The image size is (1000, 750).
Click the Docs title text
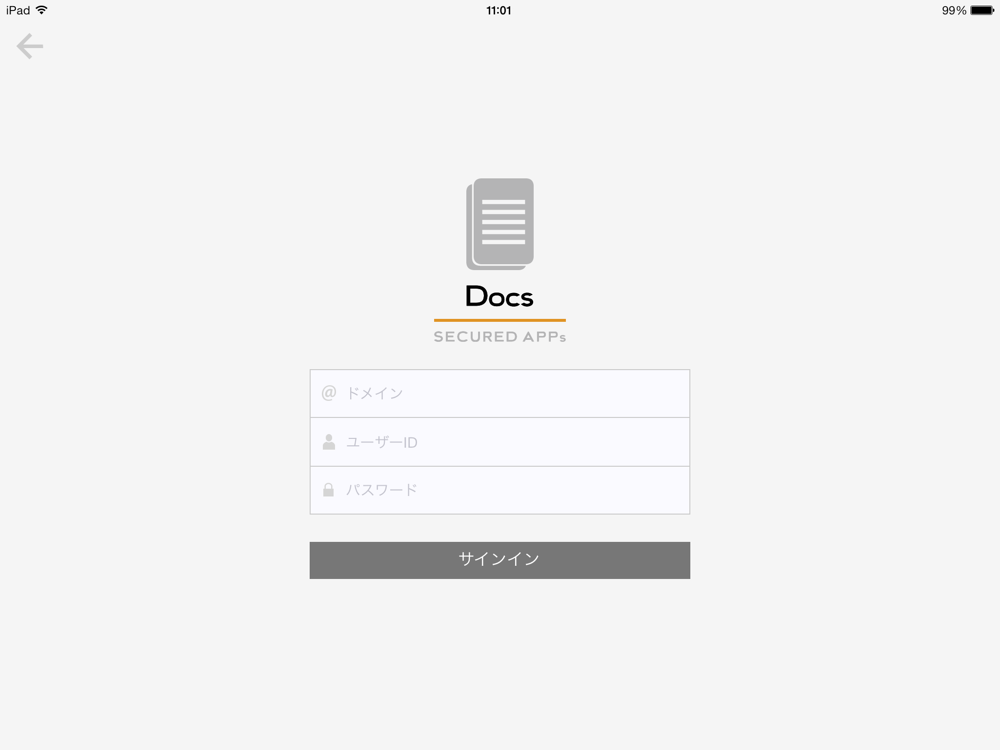(499, 297)
